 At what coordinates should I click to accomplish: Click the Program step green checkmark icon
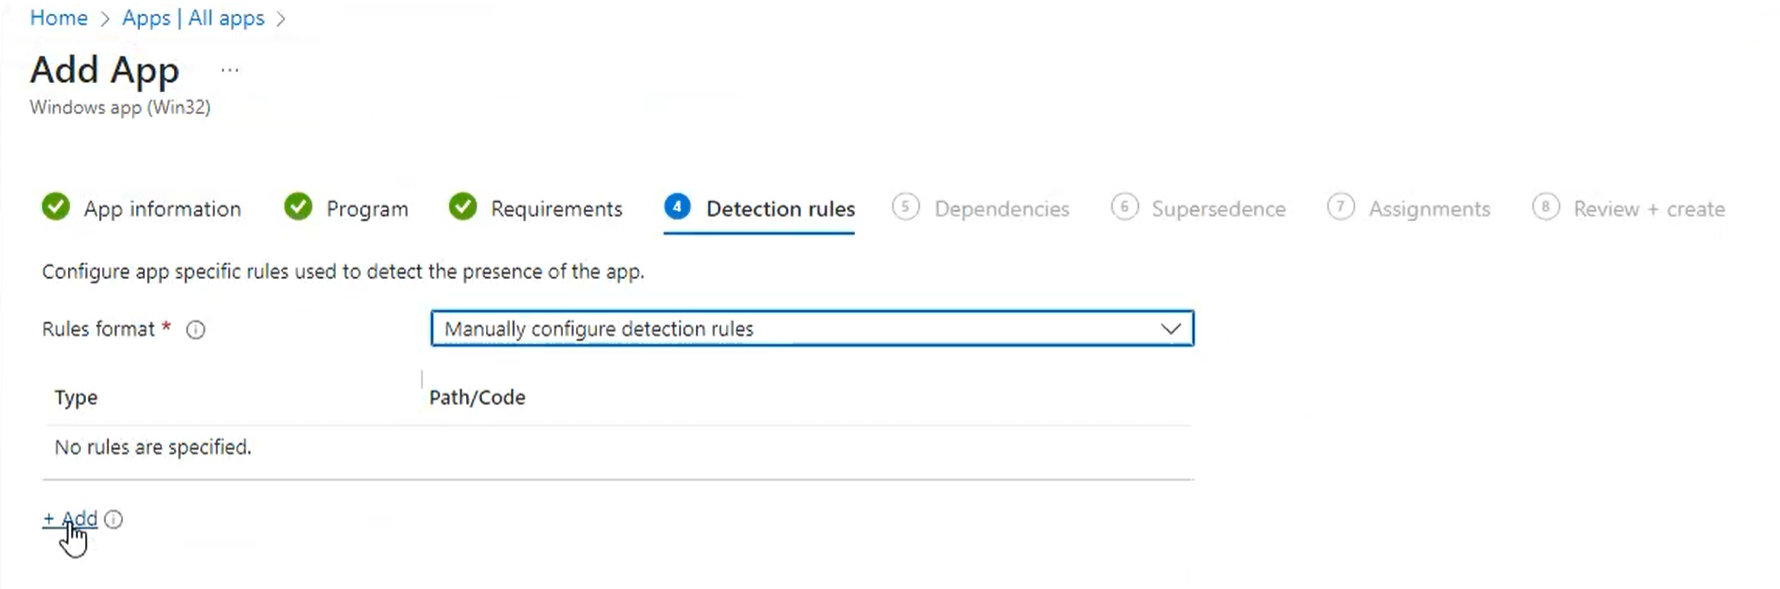[298, 207]
